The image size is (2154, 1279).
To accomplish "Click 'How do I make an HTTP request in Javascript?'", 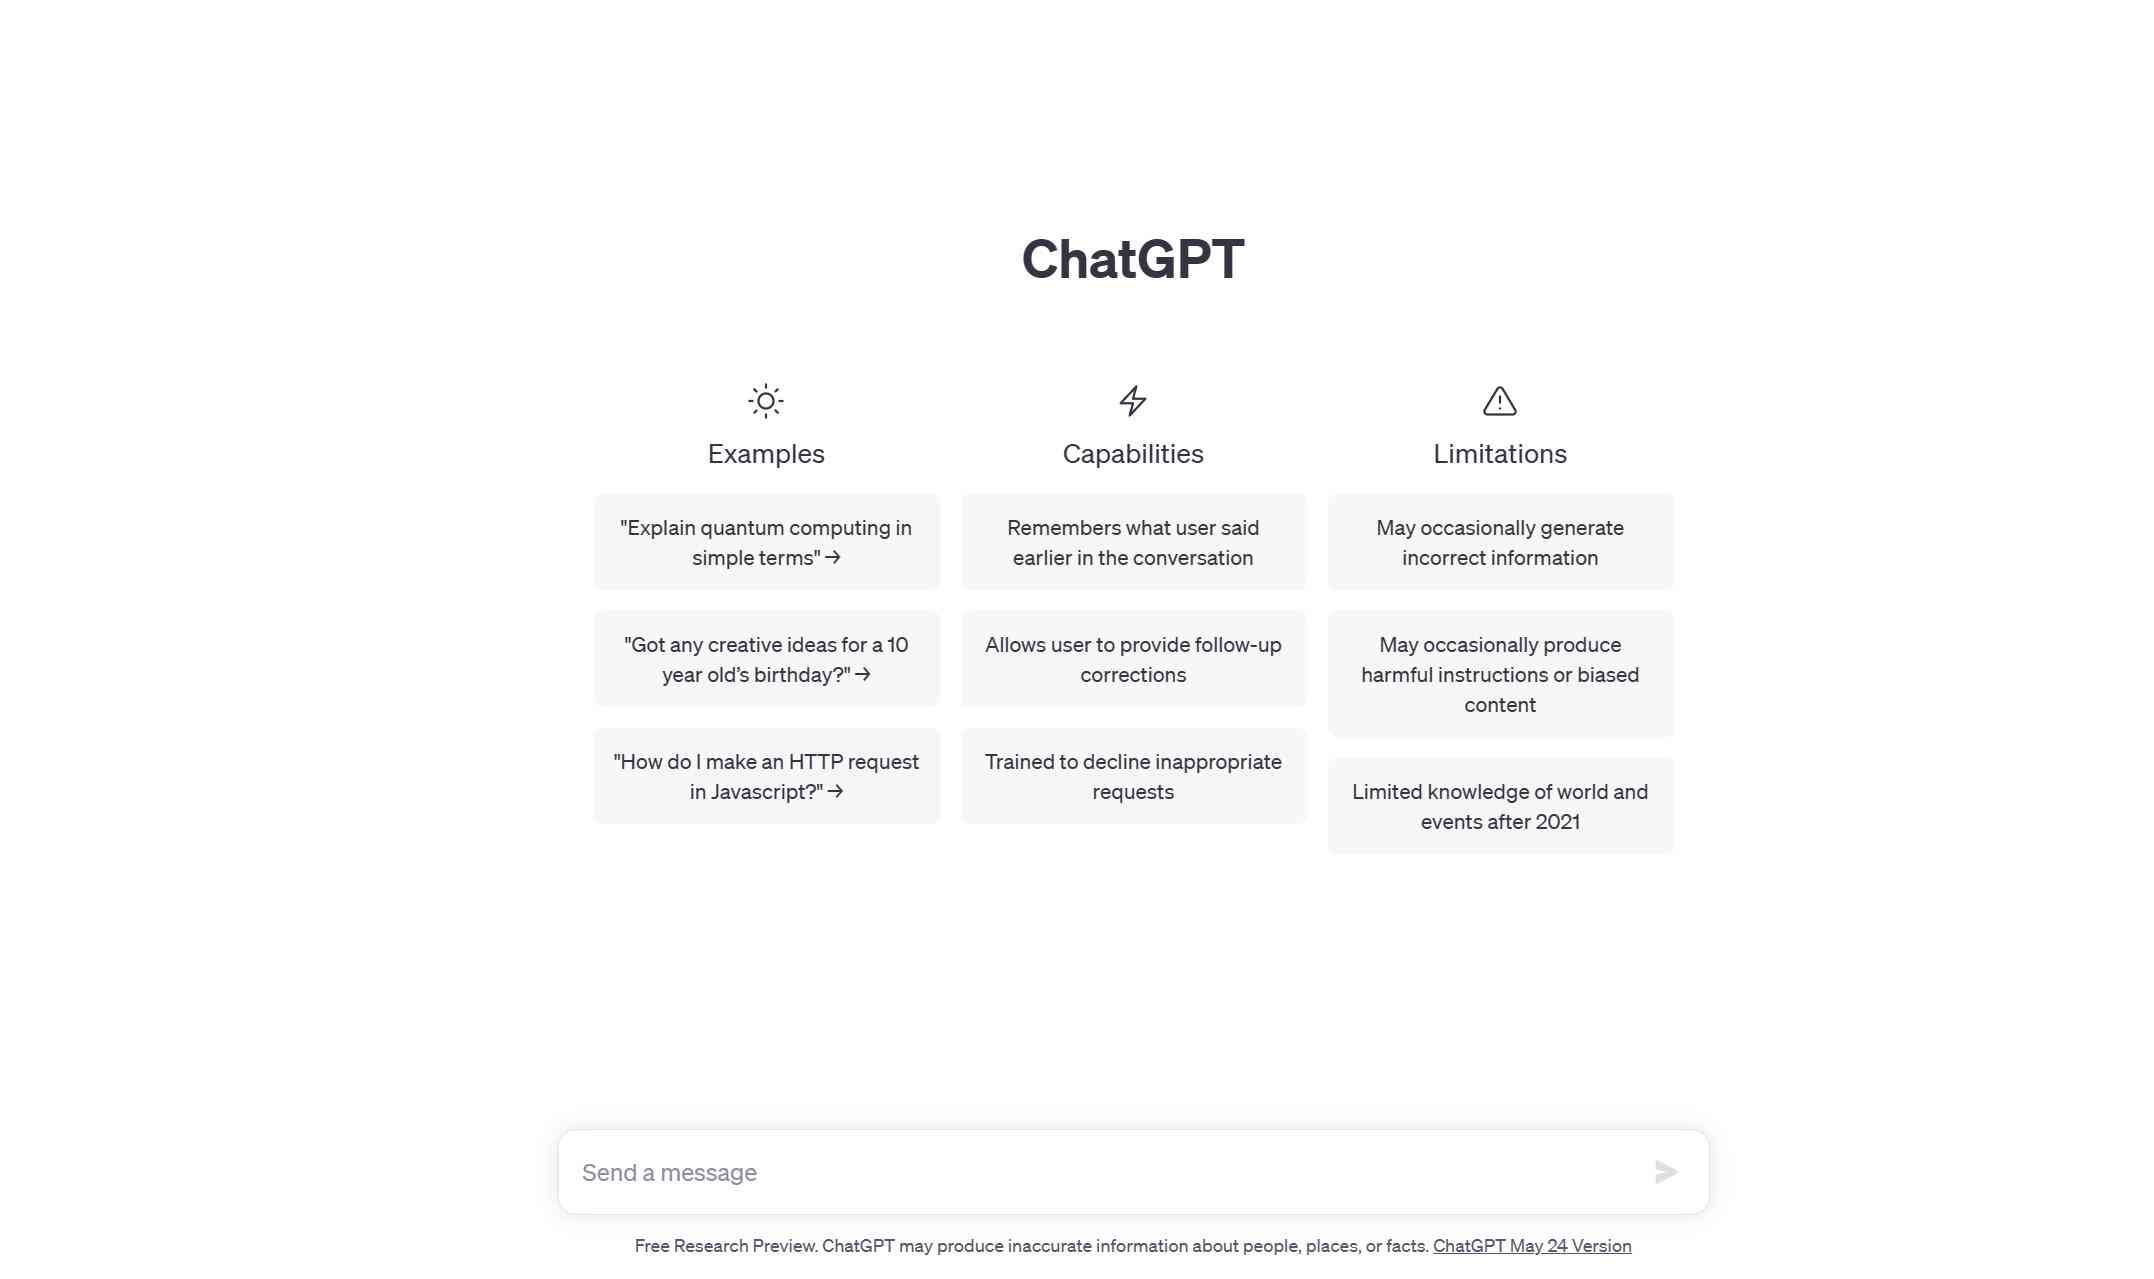I will tap(766, 775).
